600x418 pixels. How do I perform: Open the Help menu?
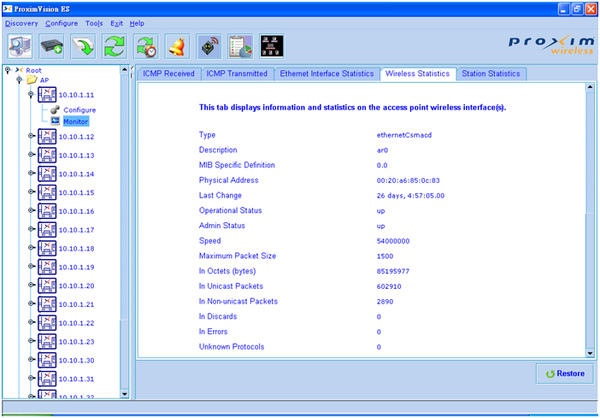137,23
